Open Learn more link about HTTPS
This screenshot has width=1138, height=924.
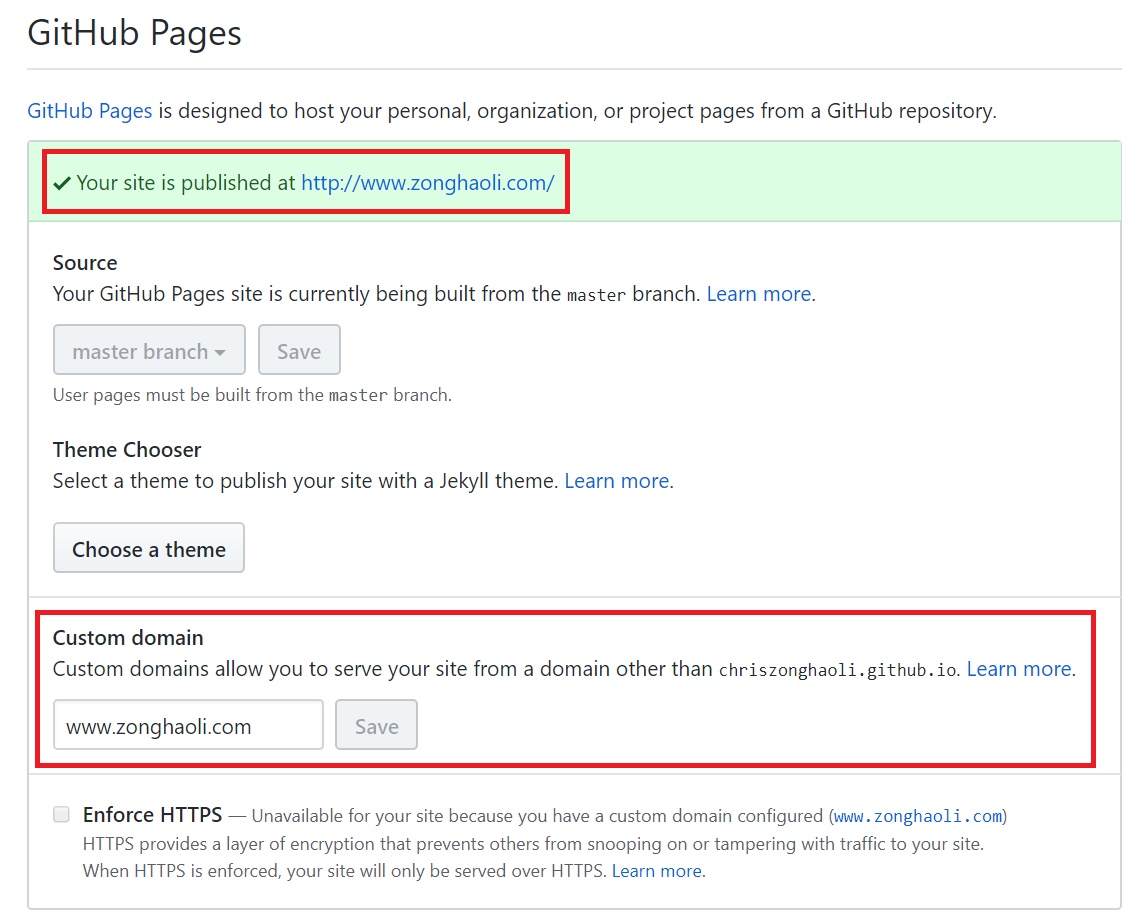657,871
